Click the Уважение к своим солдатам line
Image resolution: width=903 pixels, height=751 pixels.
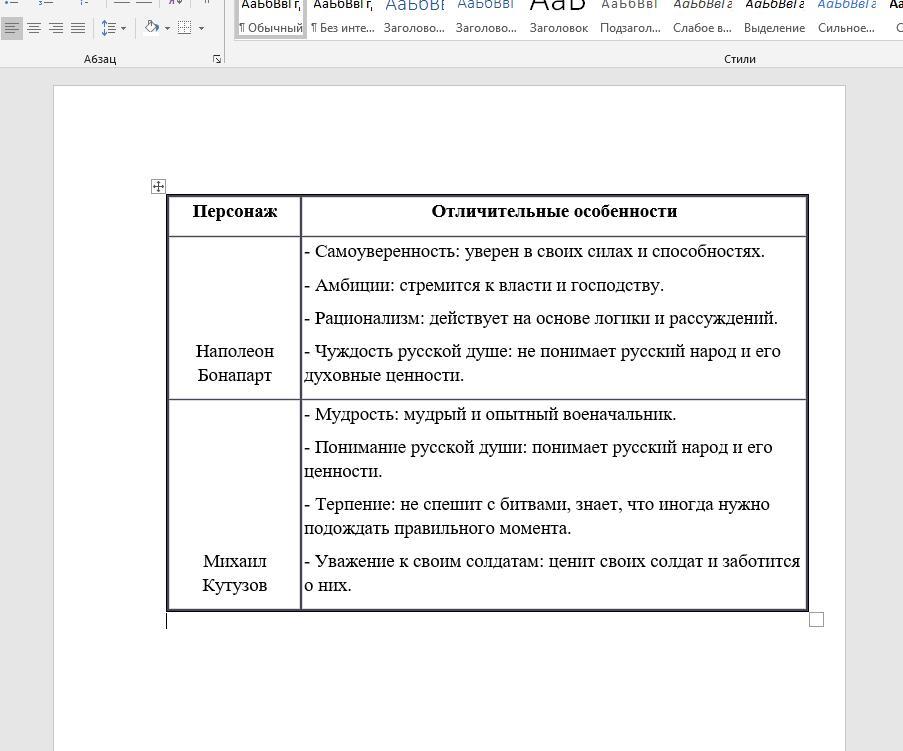click(552, 572)
